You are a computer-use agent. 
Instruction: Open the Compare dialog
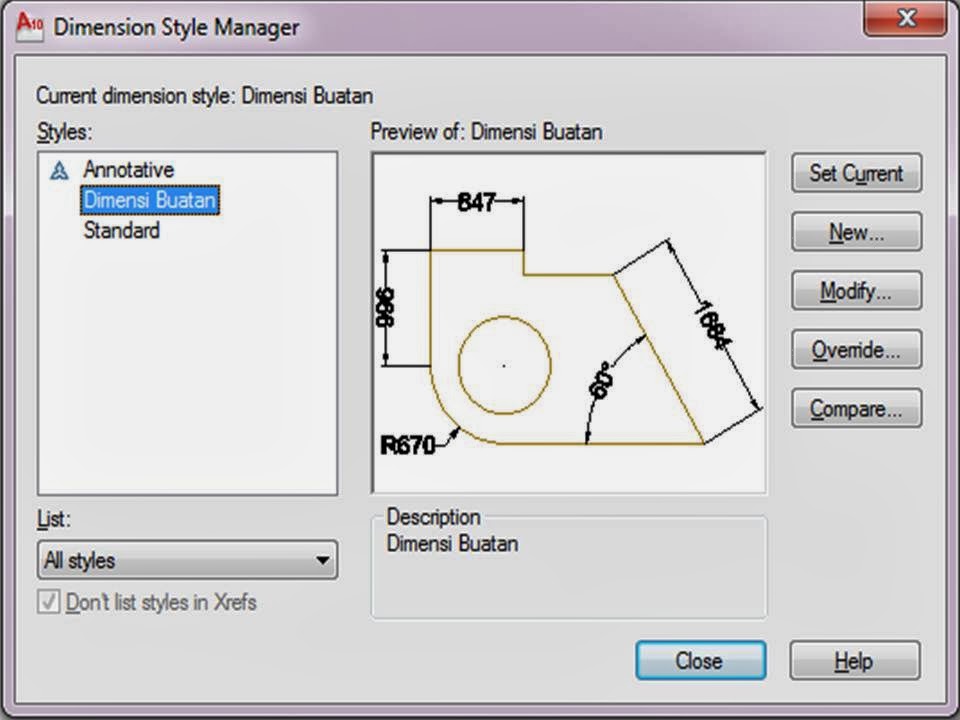[x=855, y=408]
